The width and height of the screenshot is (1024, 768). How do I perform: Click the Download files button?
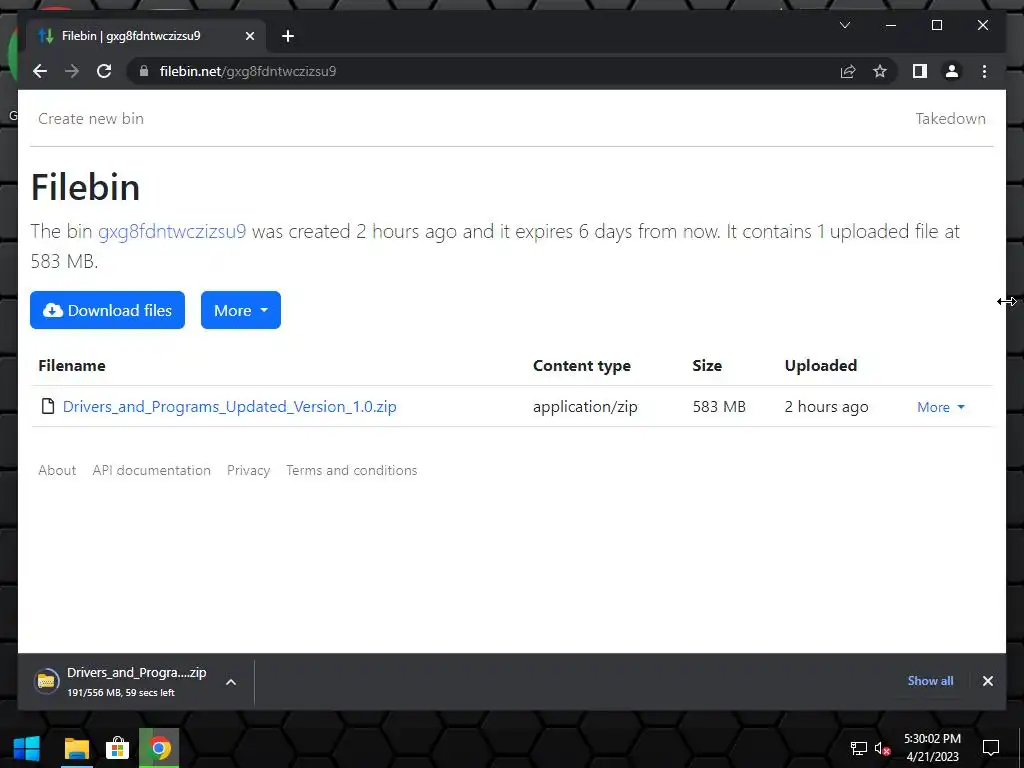click(x=107, y=310)
